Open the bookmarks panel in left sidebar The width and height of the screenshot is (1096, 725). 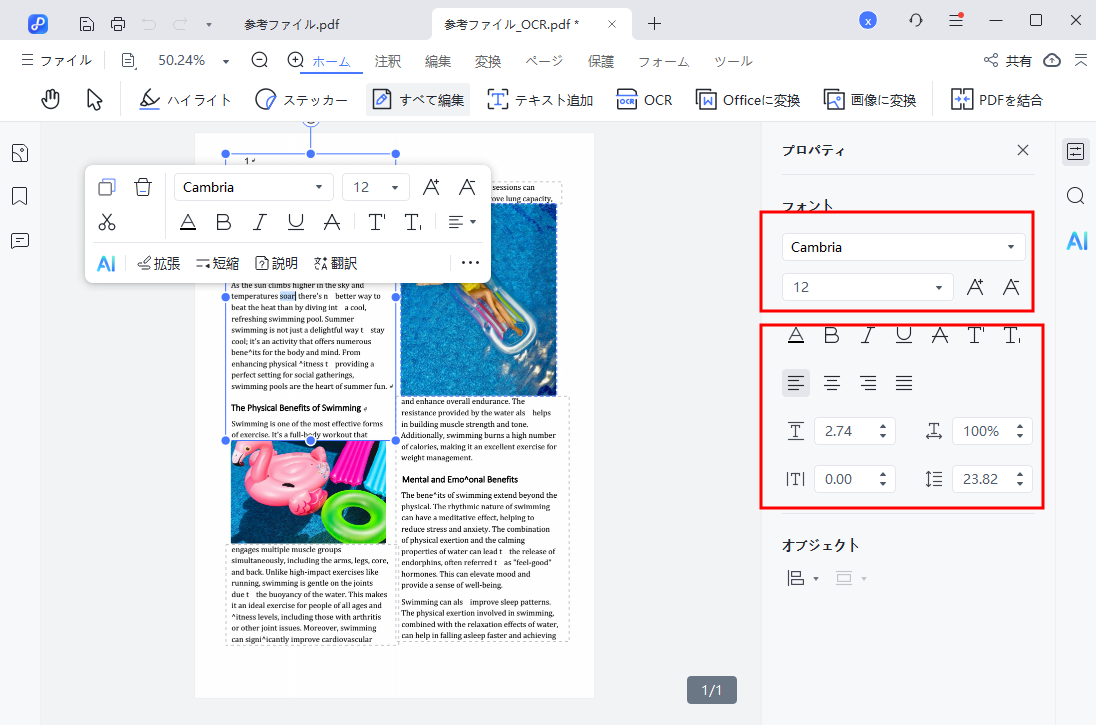pos(20,196)
